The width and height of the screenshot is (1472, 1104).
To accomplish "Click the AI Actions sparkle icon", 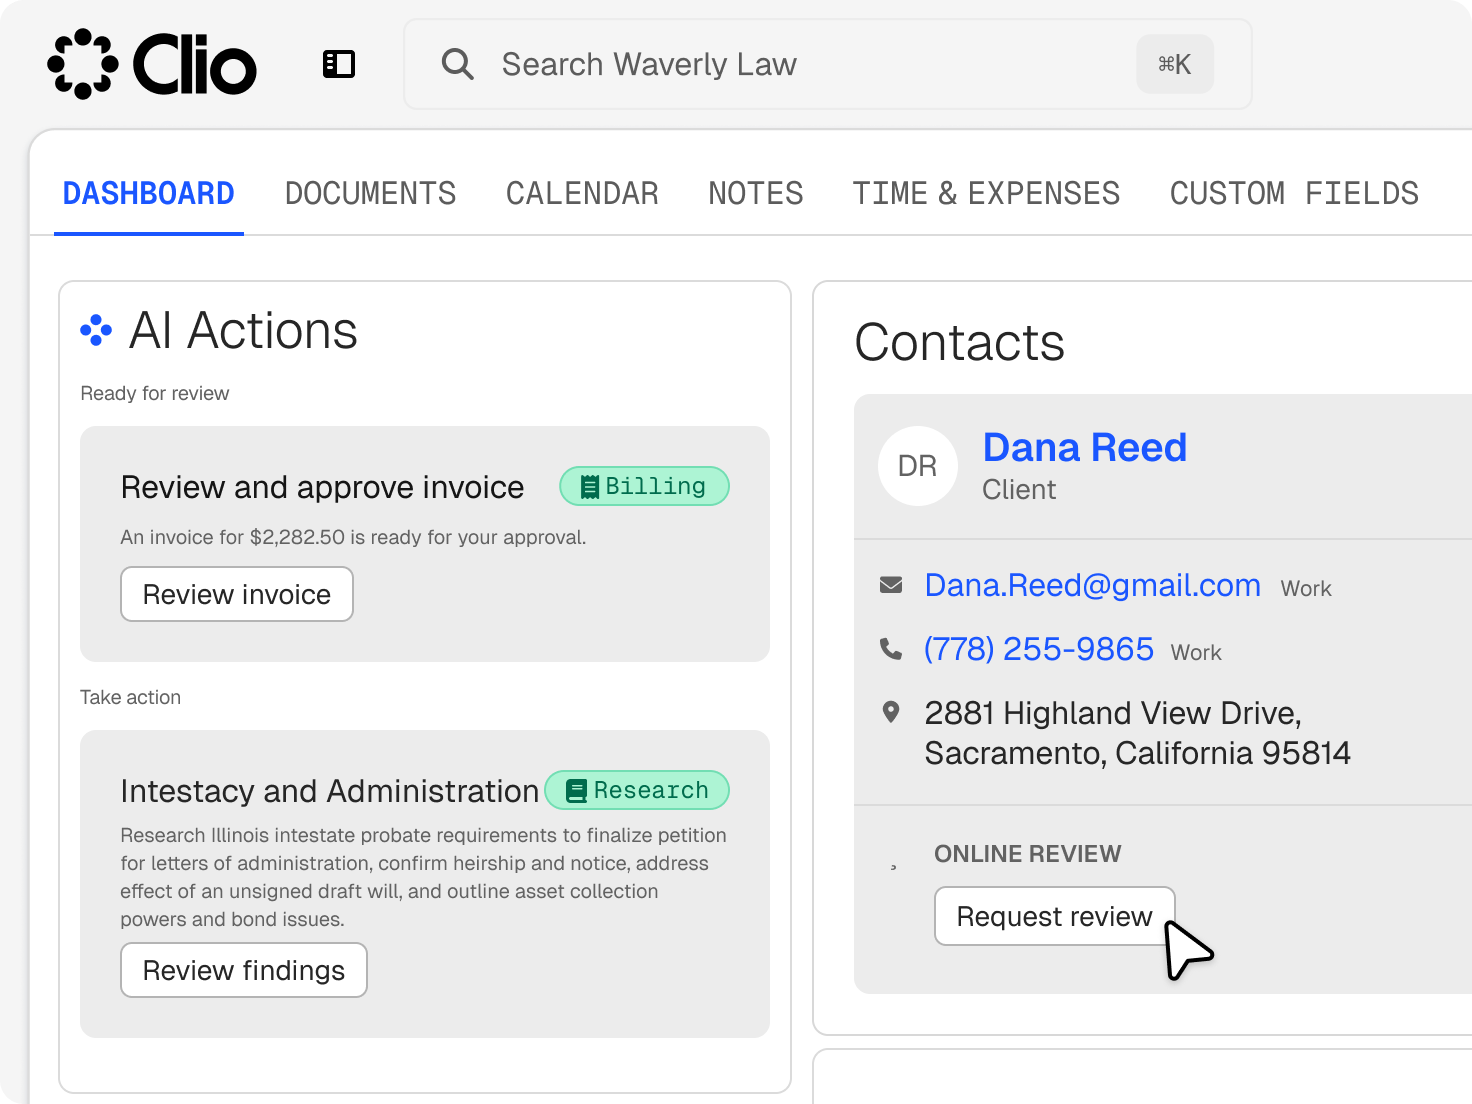I will pyautogui.click(x=96, y=330).
